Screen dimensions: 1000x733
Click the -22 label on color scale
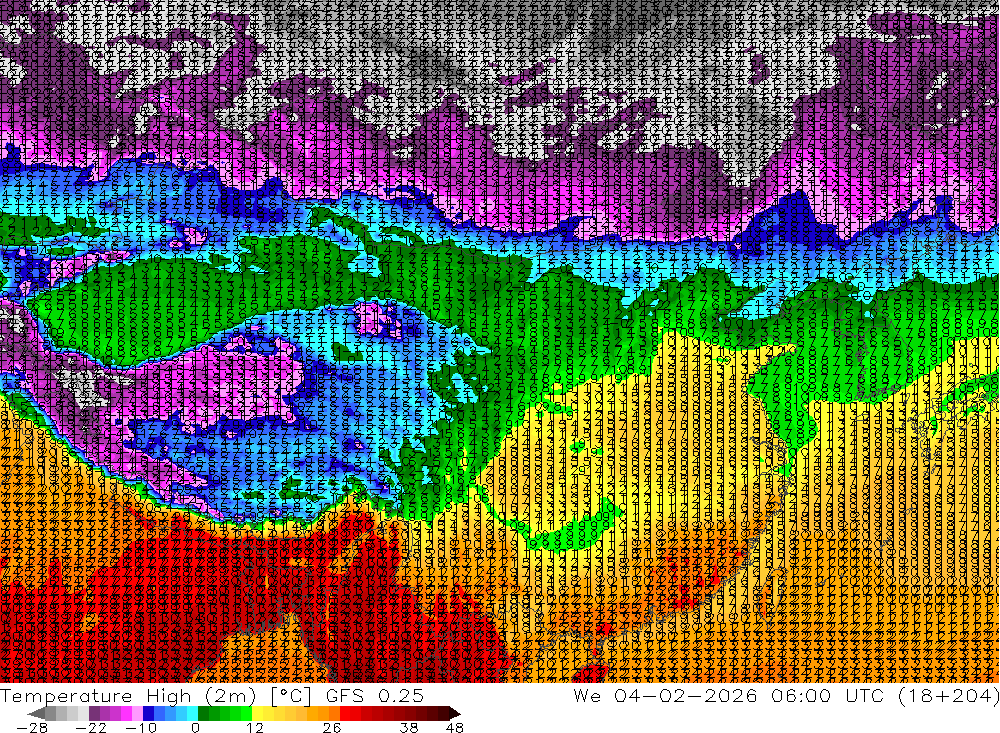(91, 728)
